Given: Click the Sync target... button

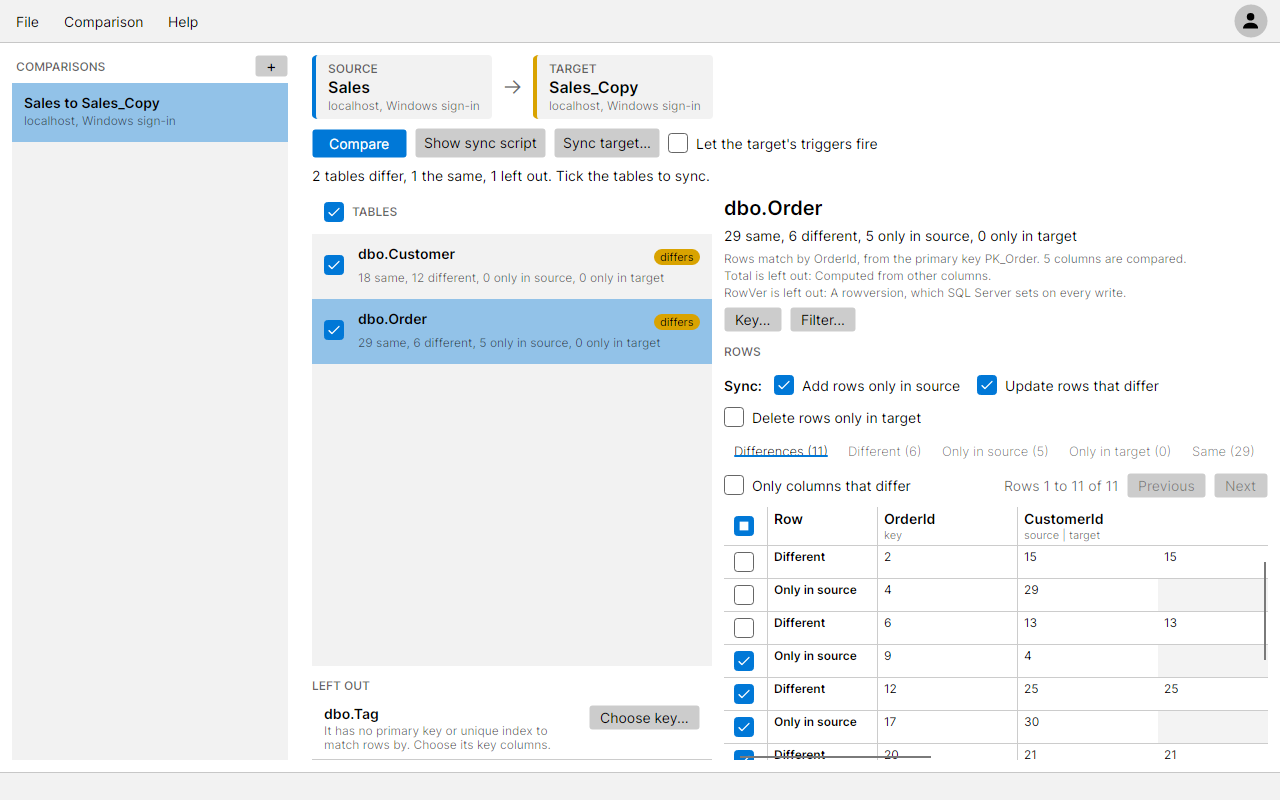Looking at the screenshot, I should tap(607, 143).
